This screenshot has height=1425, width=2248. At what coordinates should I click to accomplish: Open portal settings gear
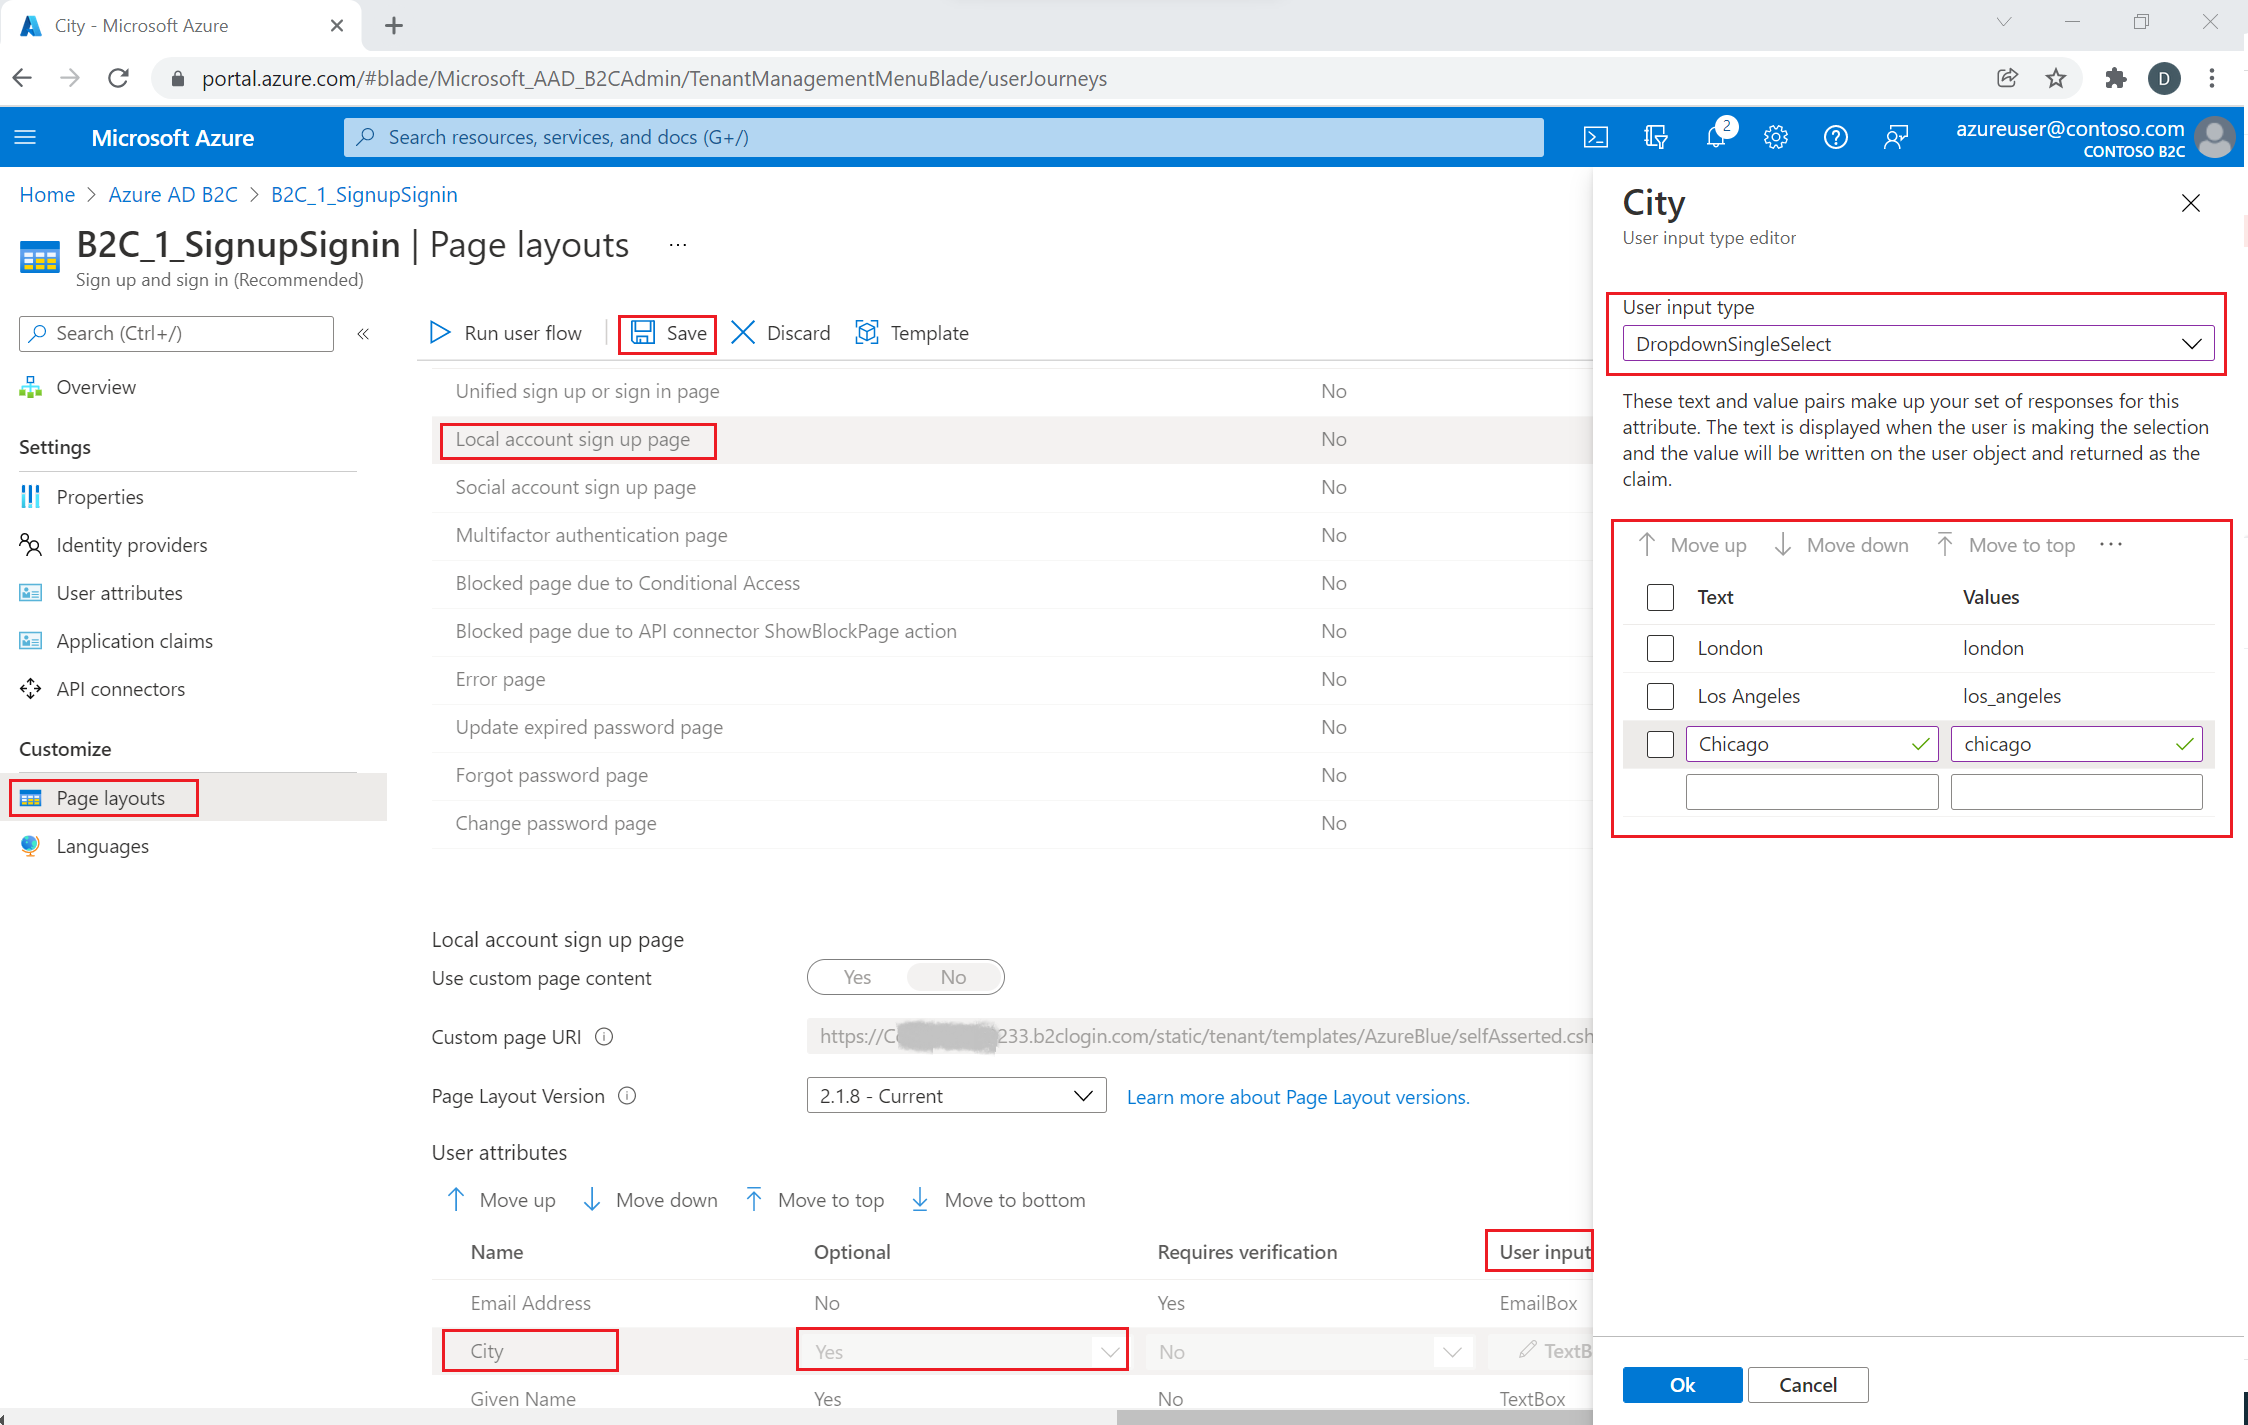[1776, 137]
